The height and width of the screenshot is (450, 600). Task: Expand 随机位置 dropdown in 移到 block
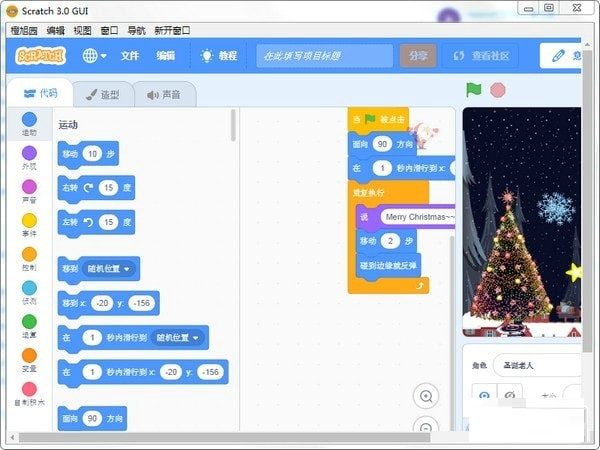tap(112, 268)
